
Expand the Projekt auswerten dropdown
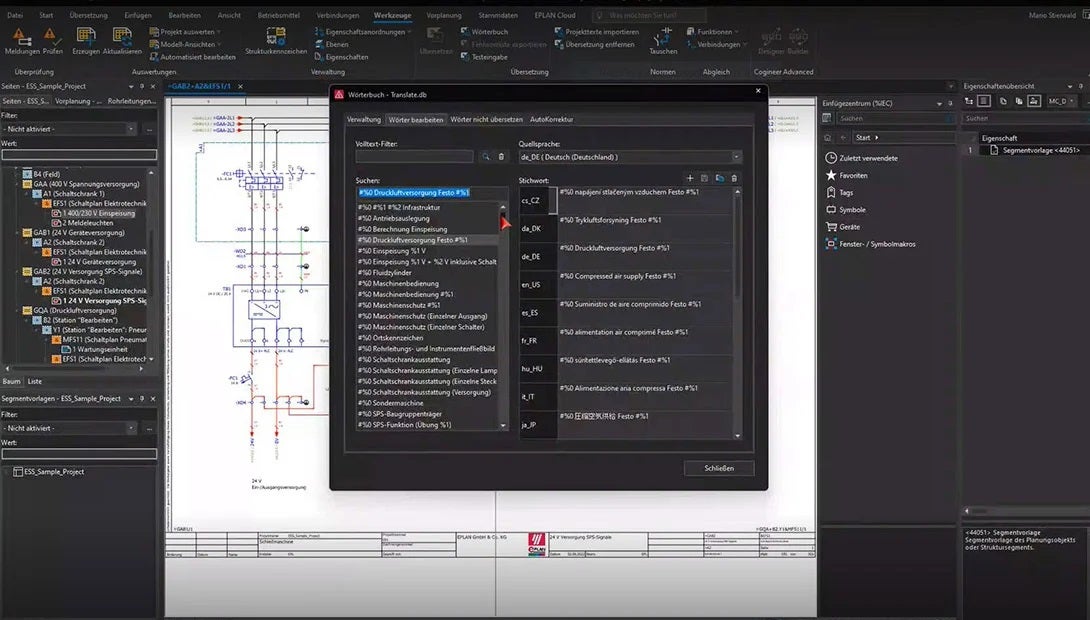point(219,31)
